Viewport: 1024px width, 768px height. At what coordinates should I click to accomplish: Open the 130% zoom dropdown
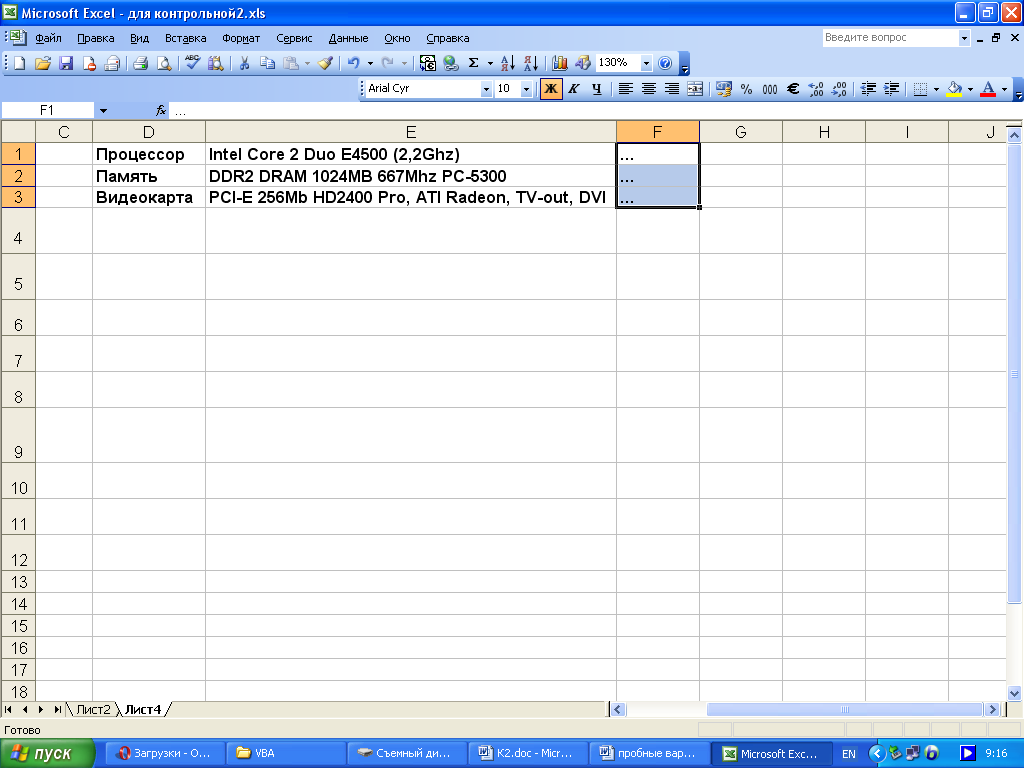click(646, 63)
